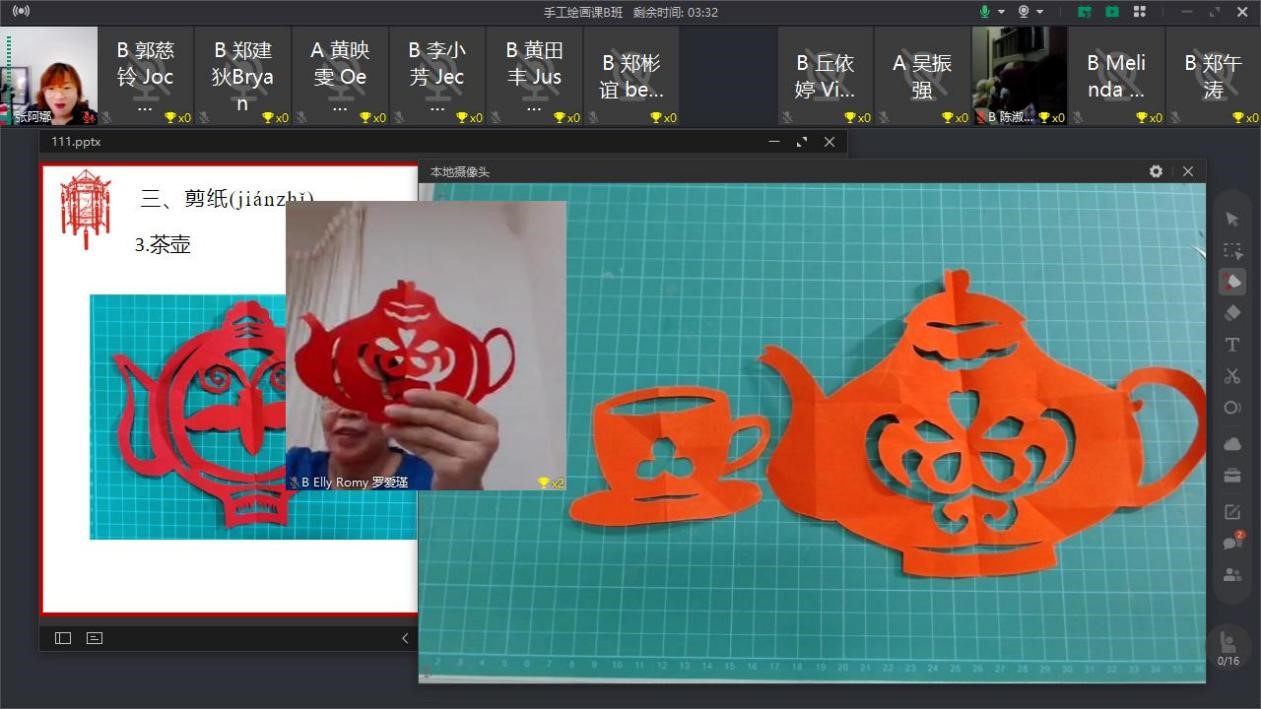Toggle the webcam camera icon

click(x=1024, y=12)
